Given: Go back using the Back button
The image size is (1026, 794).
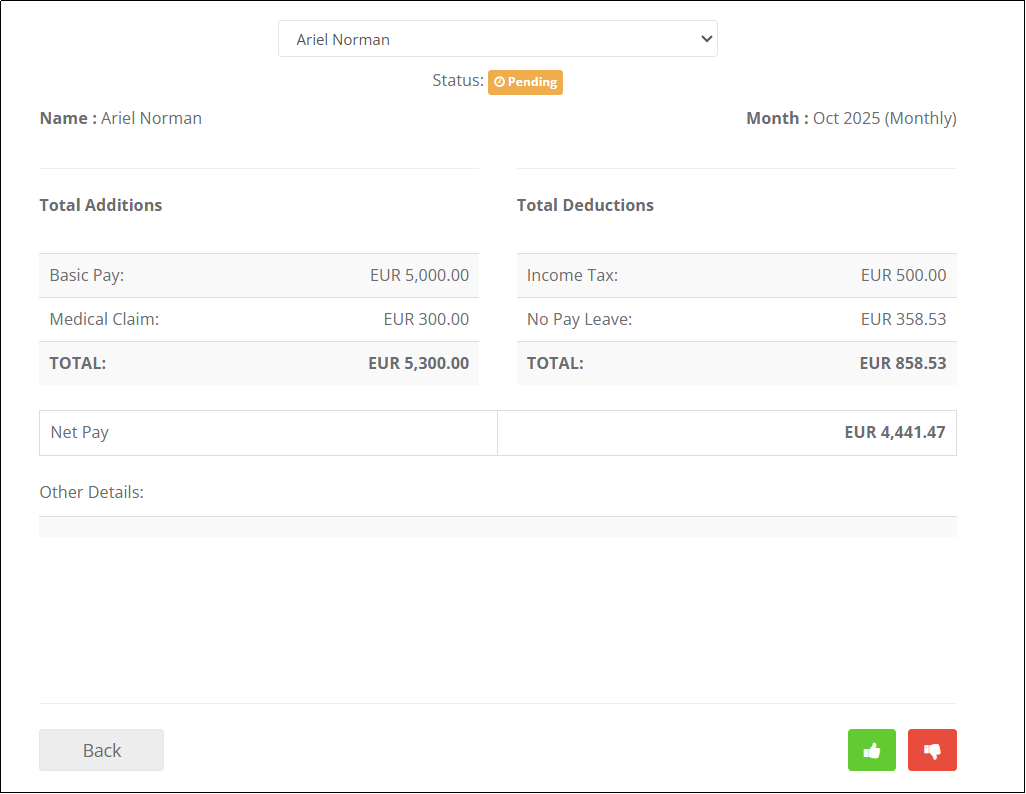Looking at the screenshot, I should [101, 750].
